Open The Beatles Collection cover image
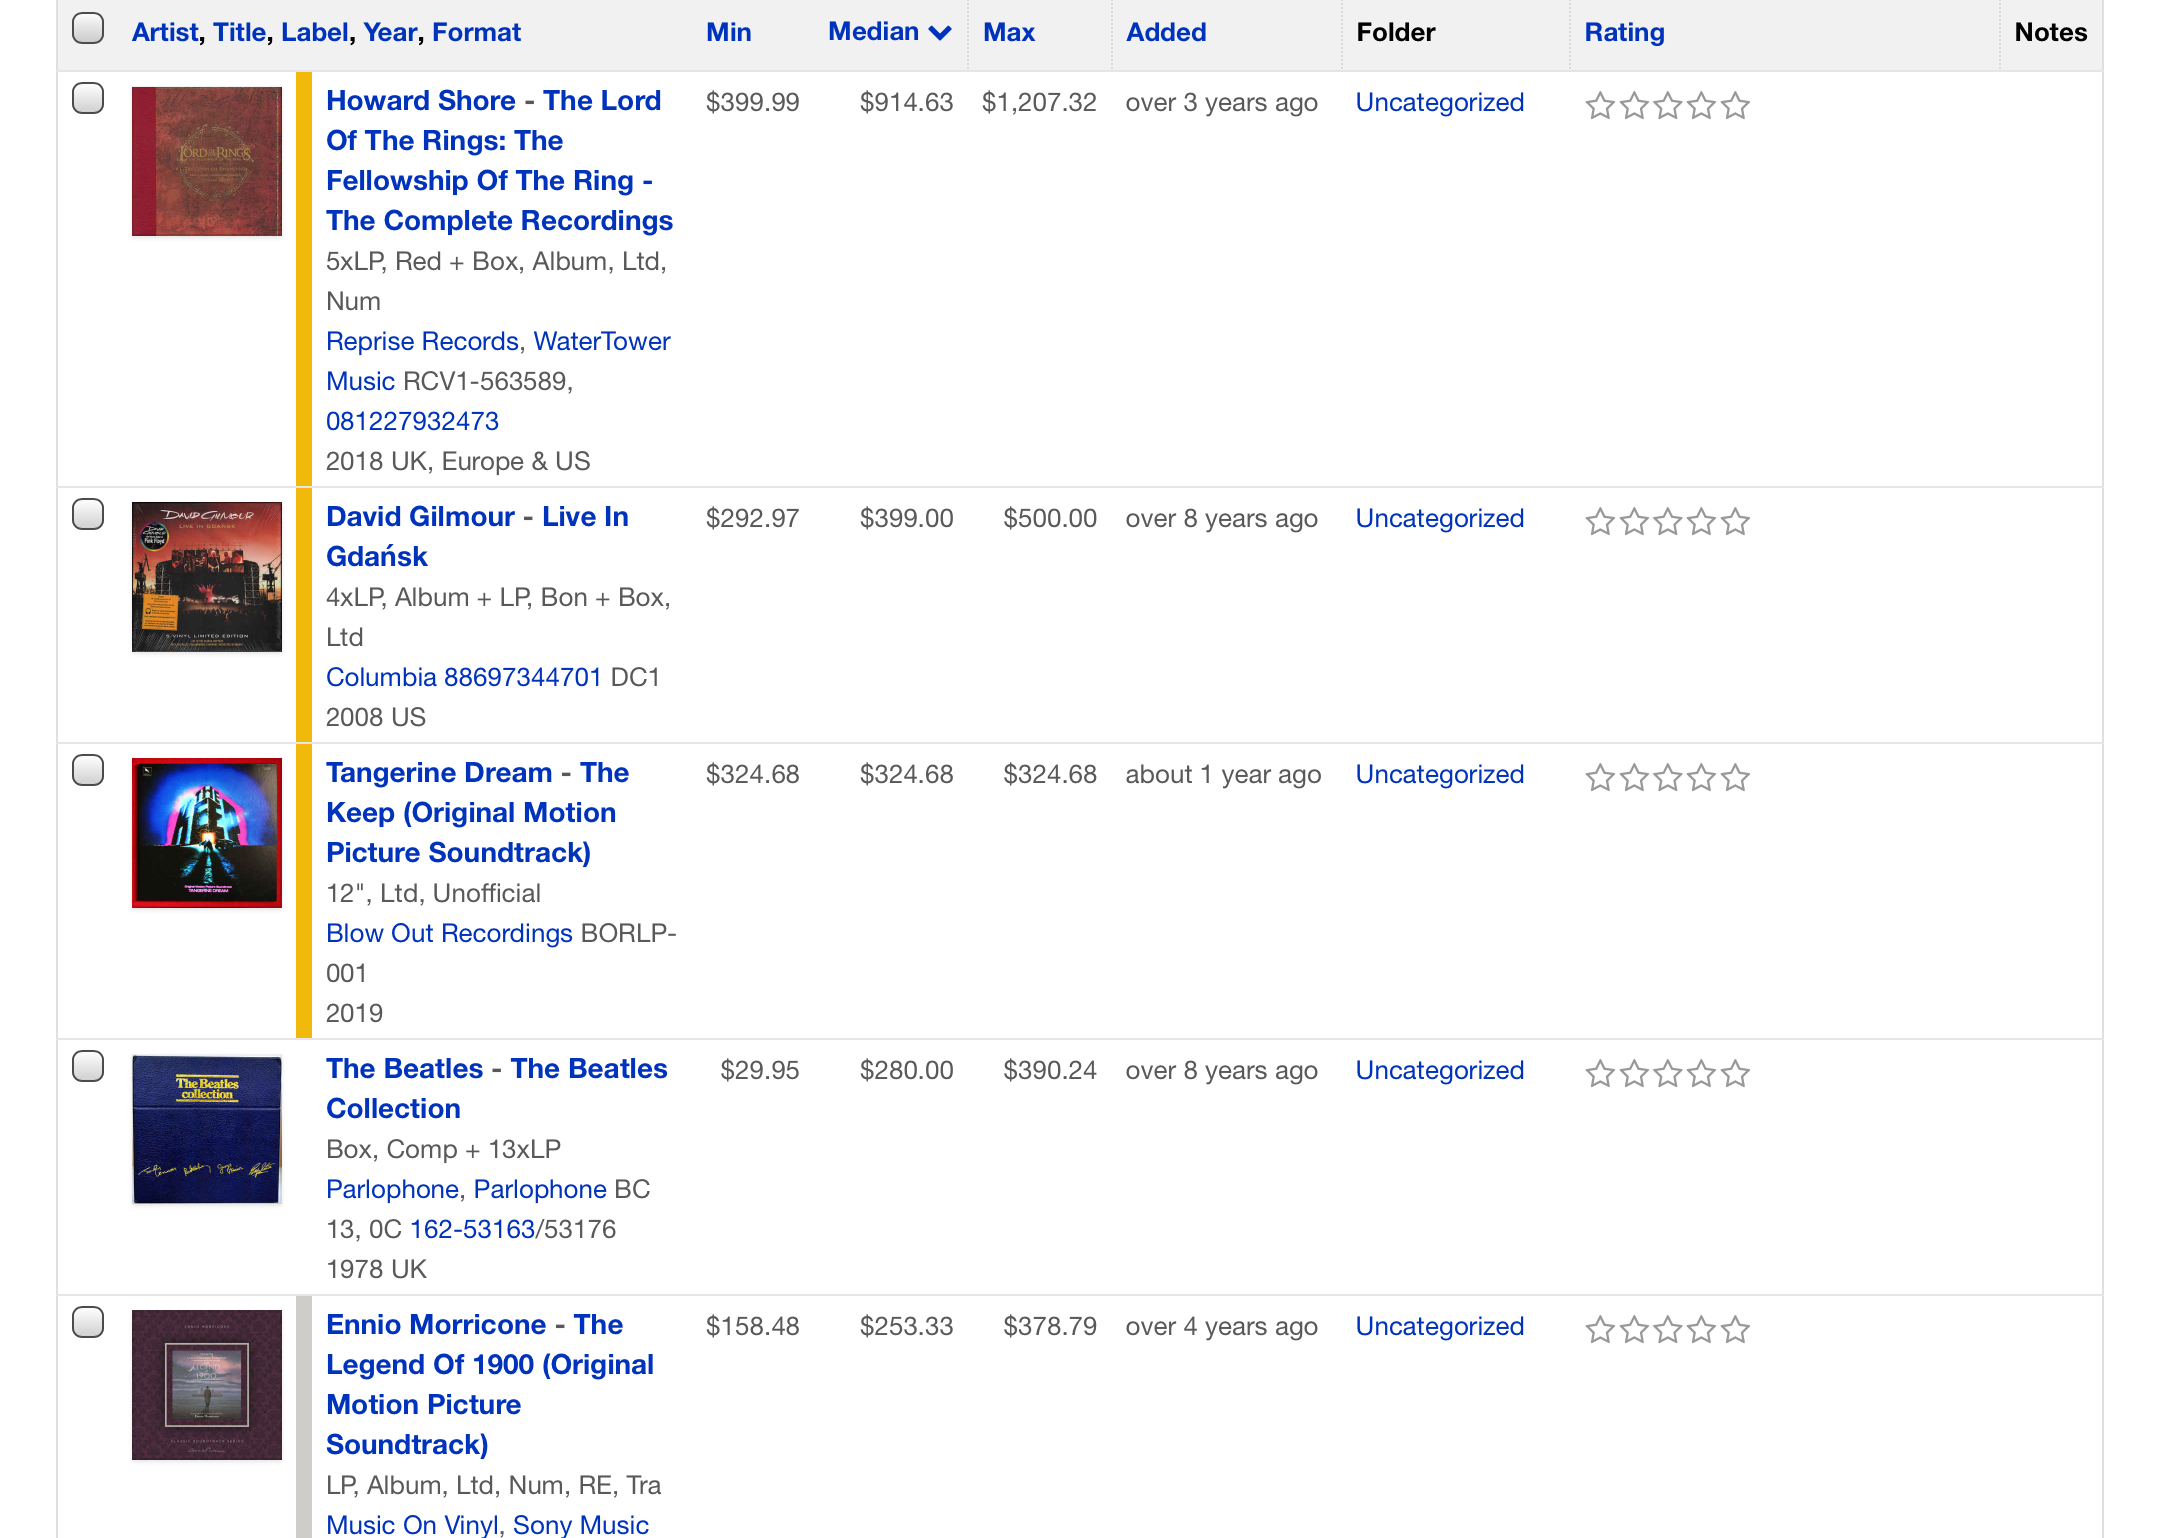The height and width of the screenshot is (1538, 2160). point(207,1129)
